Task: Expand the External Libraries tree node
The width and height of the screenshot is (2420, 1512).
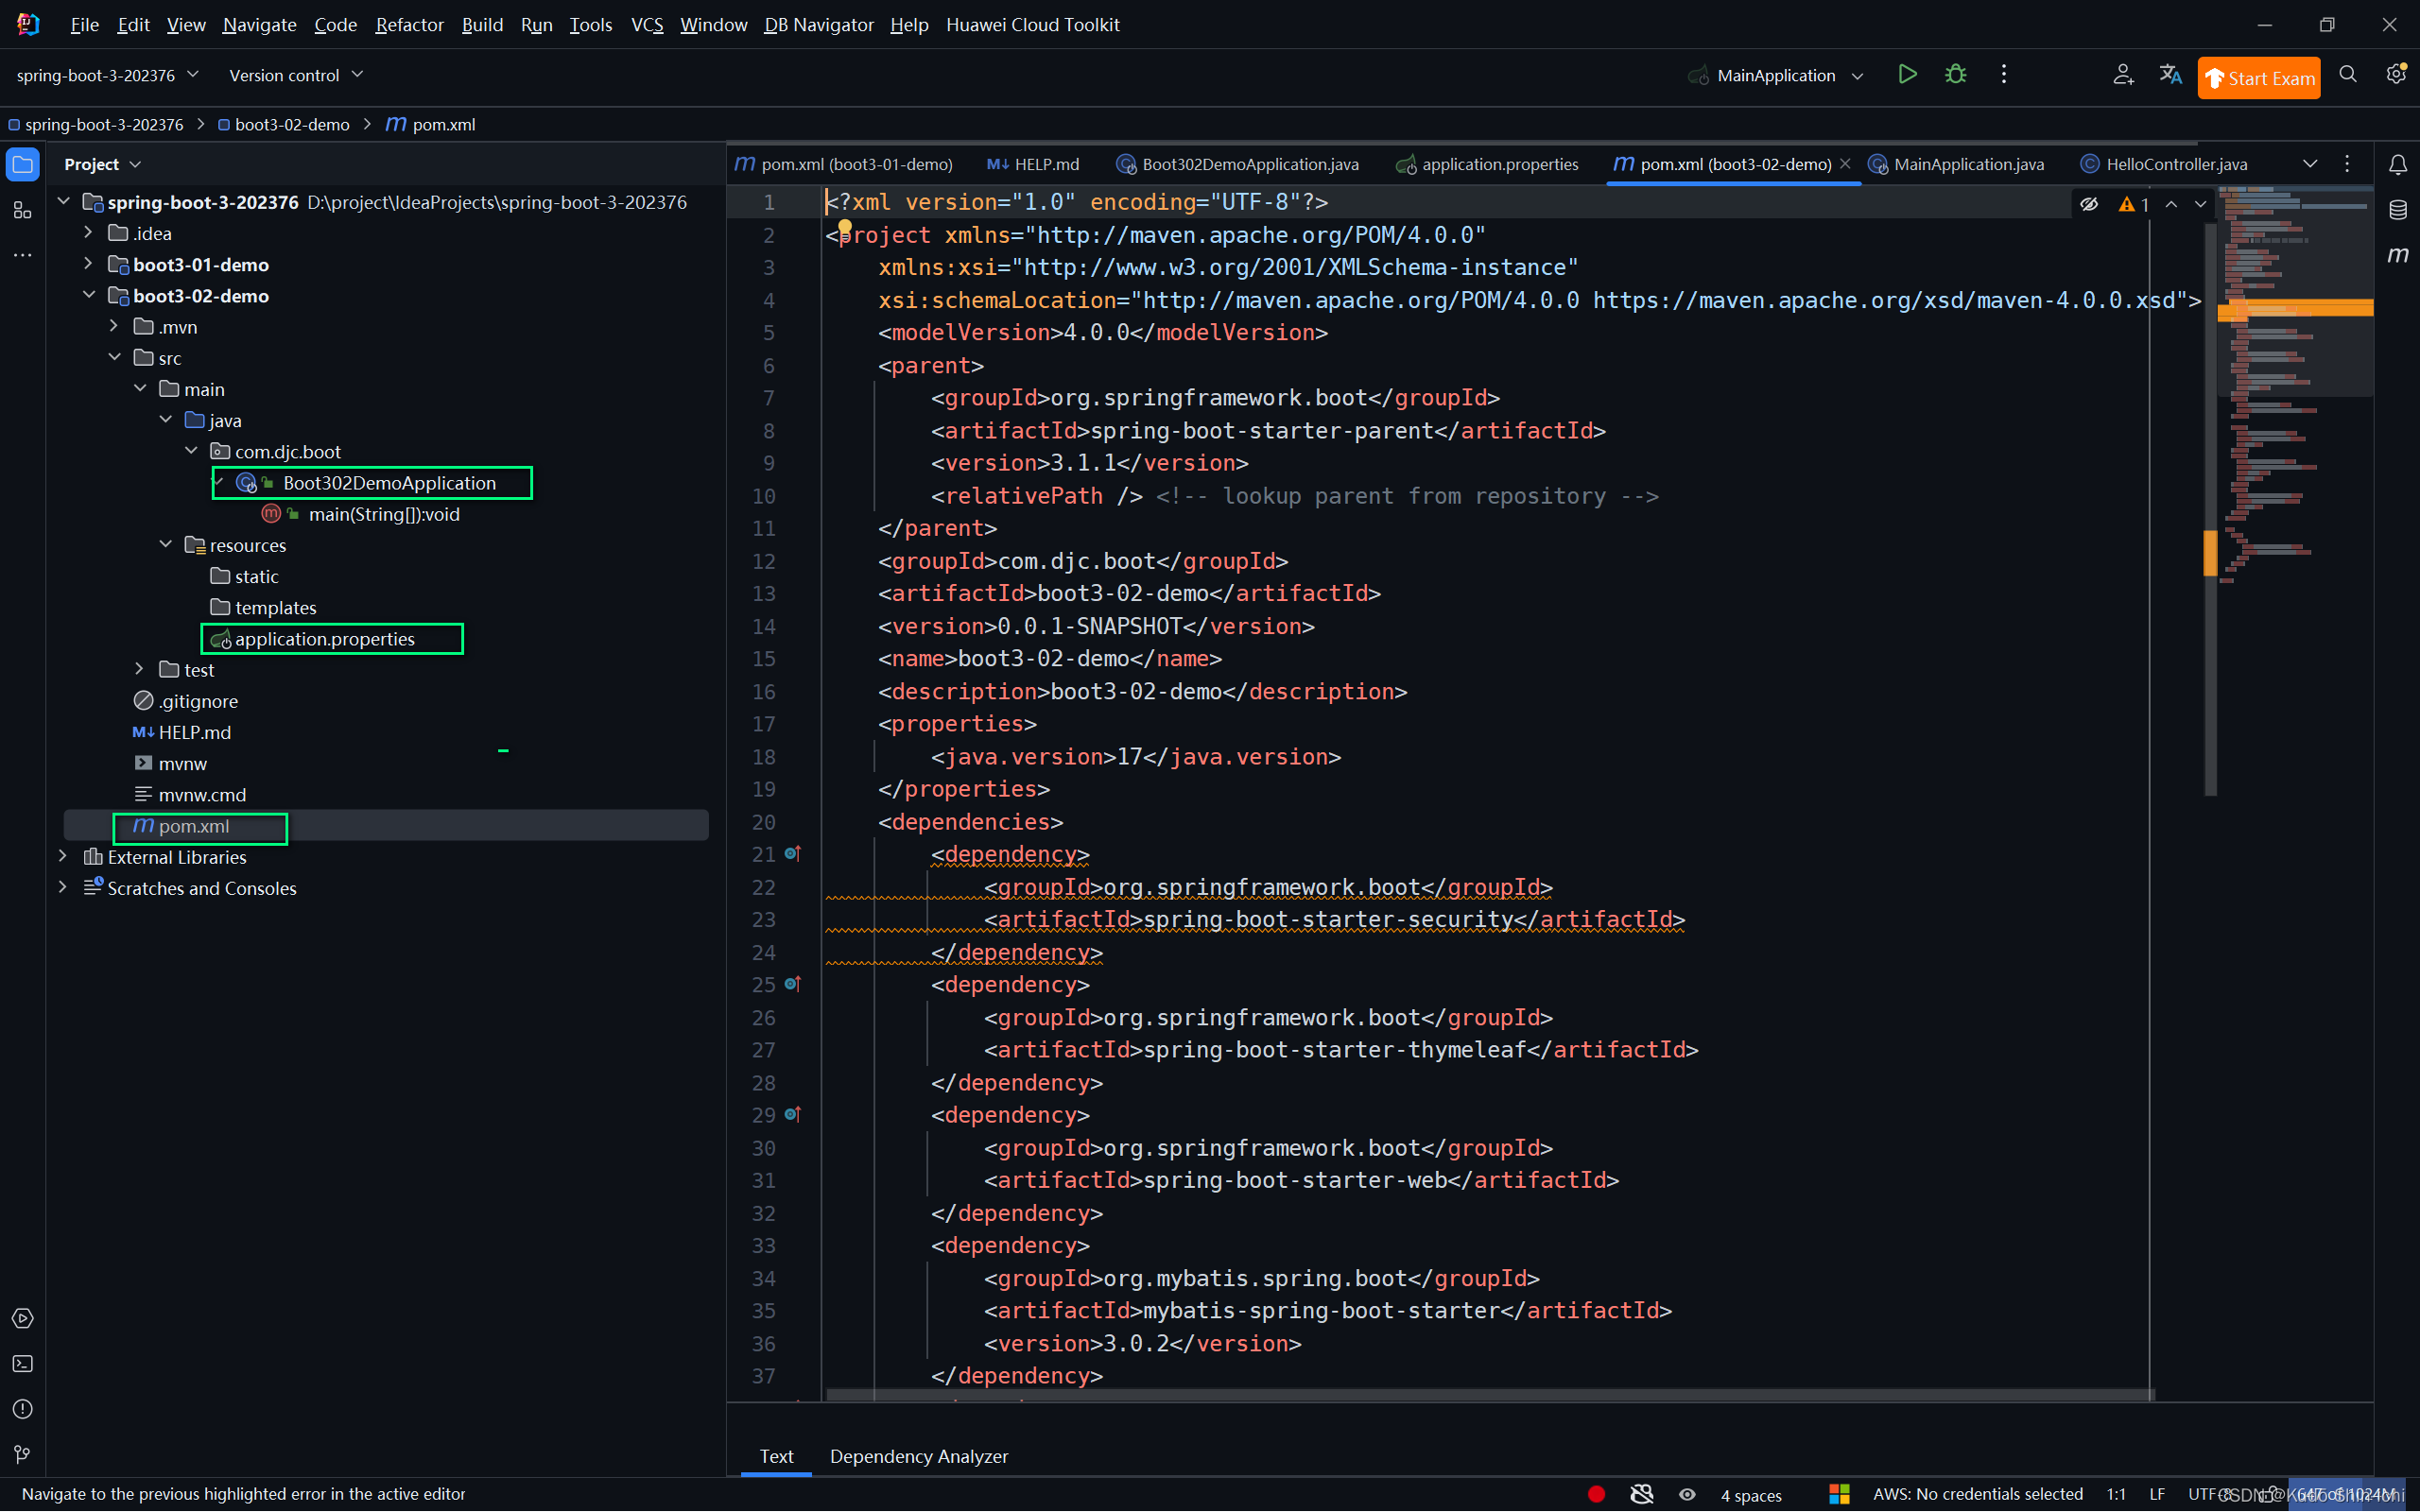Action: click(62, 855)
